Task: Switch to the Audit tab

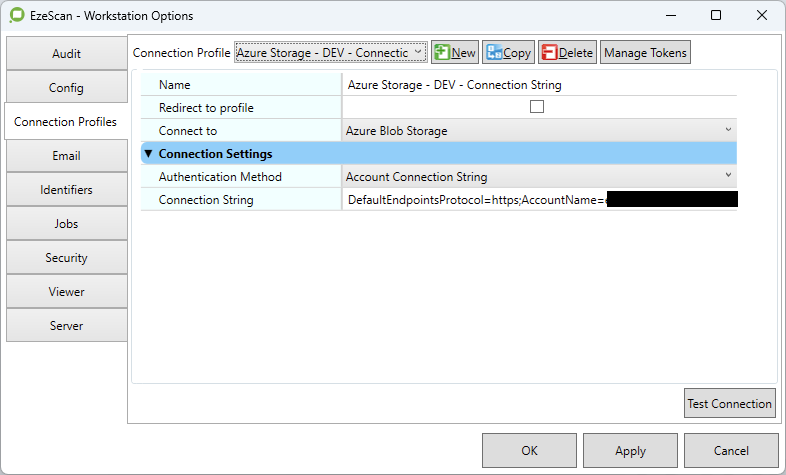Action: click(x=66, y=54)
